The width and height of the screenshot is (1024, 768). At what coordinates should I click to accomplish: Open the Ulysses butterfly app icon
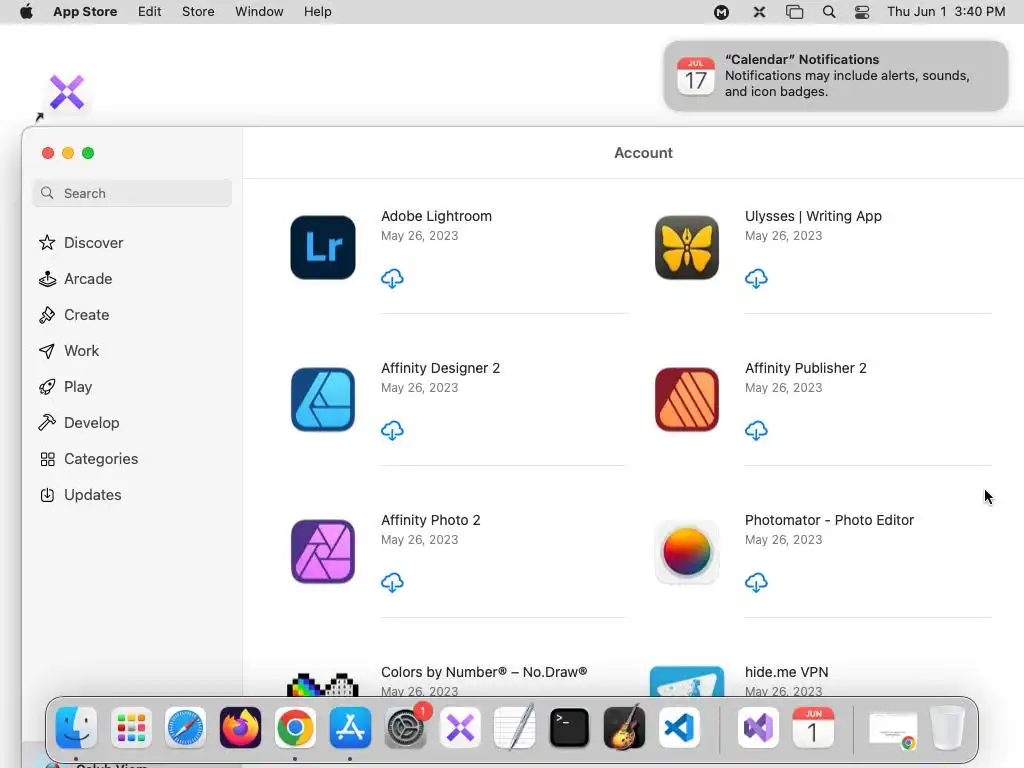tap(686, 248)
